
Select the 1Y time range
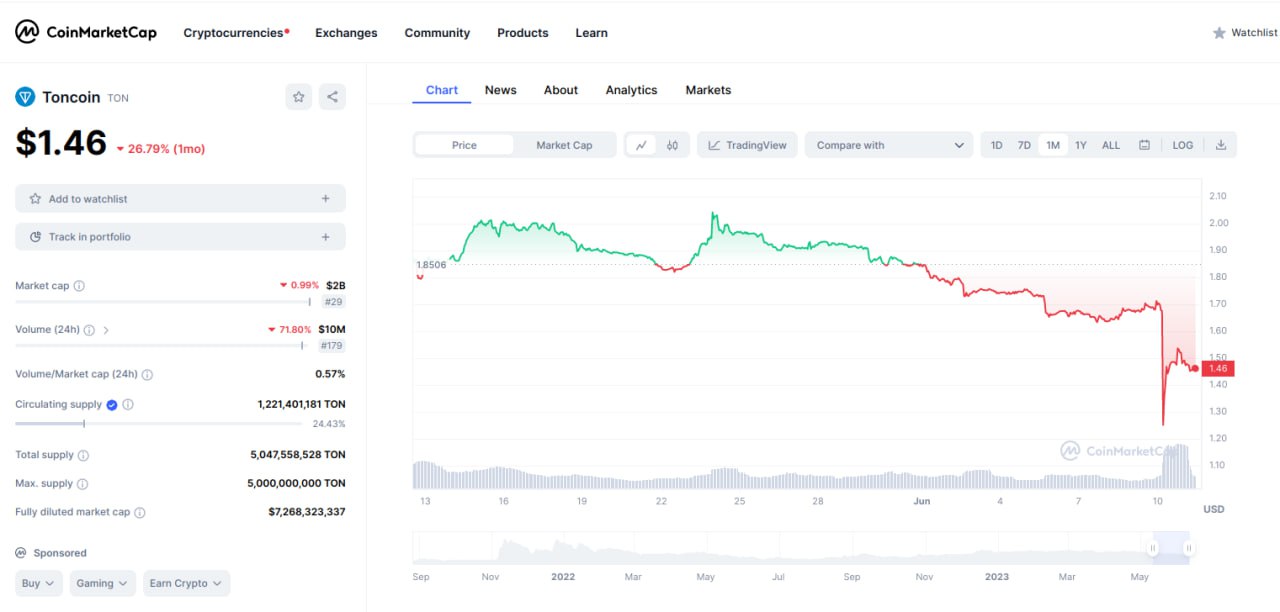point(1081,145)
